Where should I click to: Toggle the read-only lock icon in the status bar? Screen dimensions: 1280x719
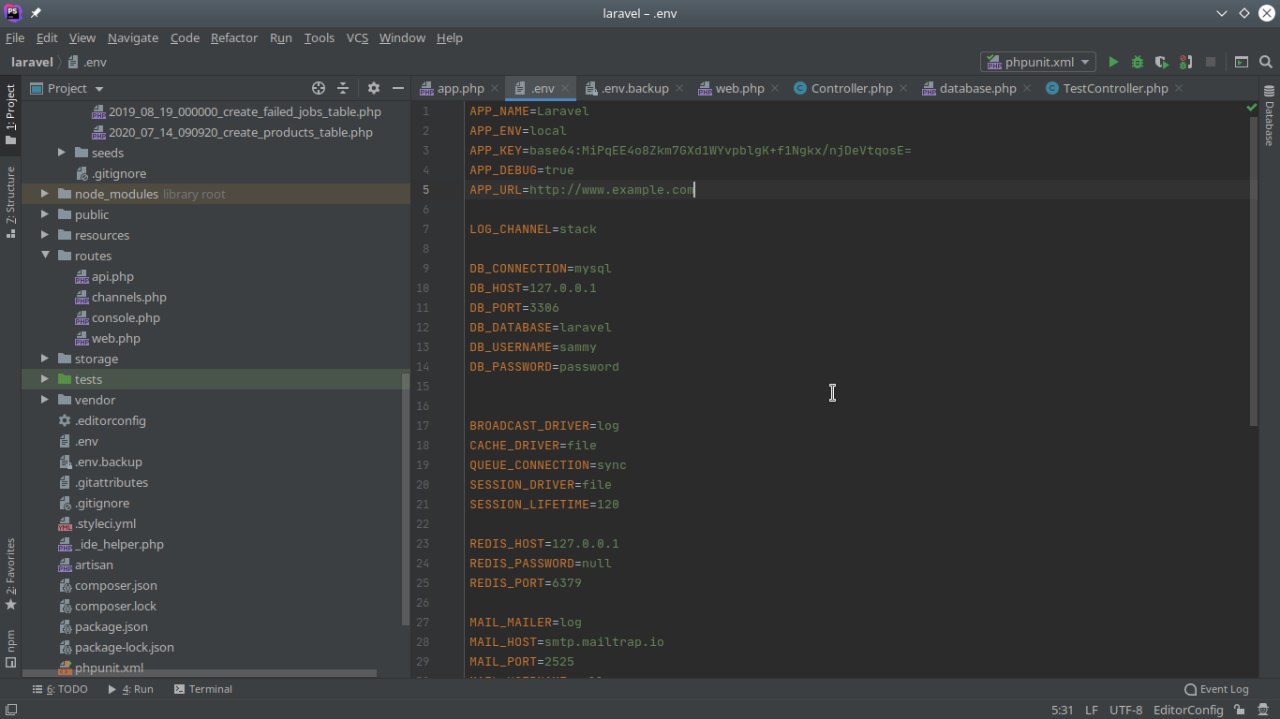coord(1240,710)
